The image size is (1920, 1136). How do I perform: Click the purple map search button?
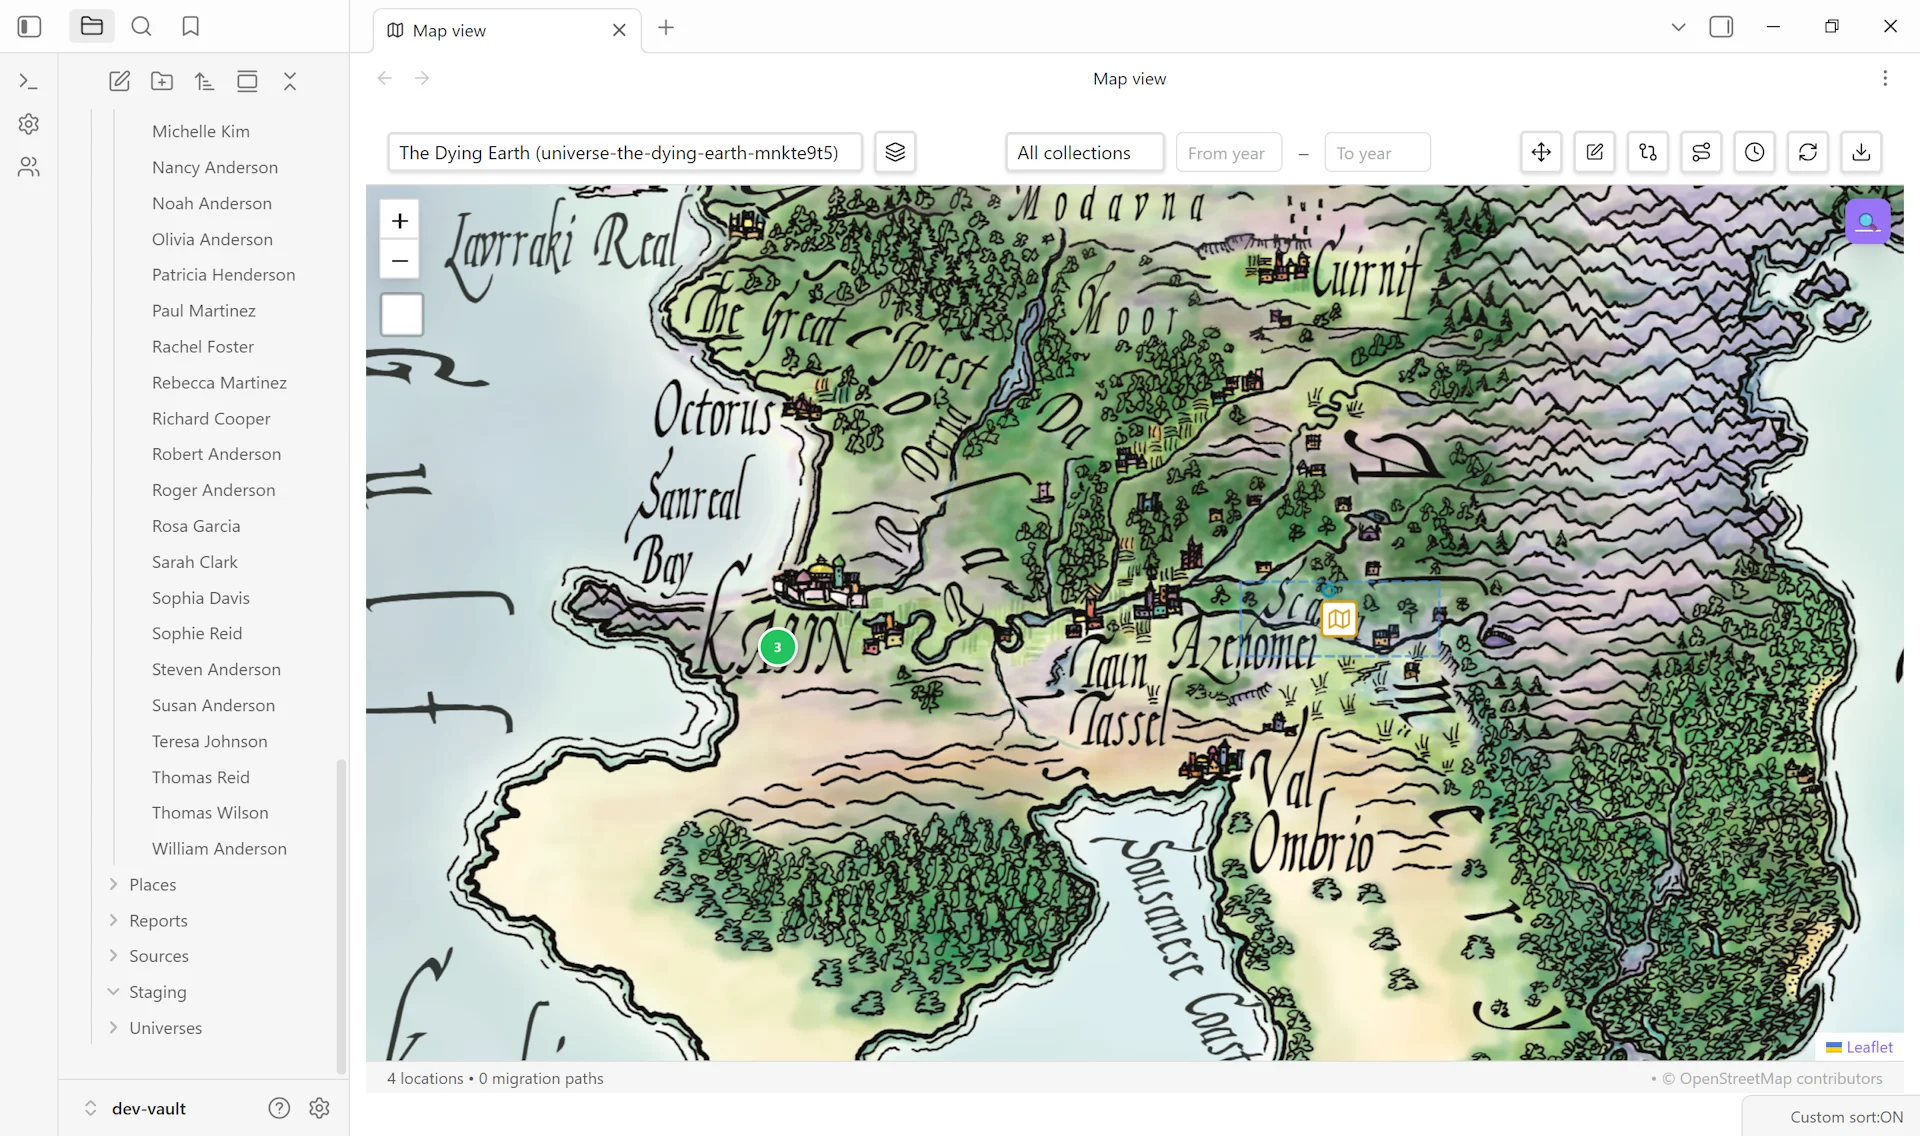[1867, 222]
